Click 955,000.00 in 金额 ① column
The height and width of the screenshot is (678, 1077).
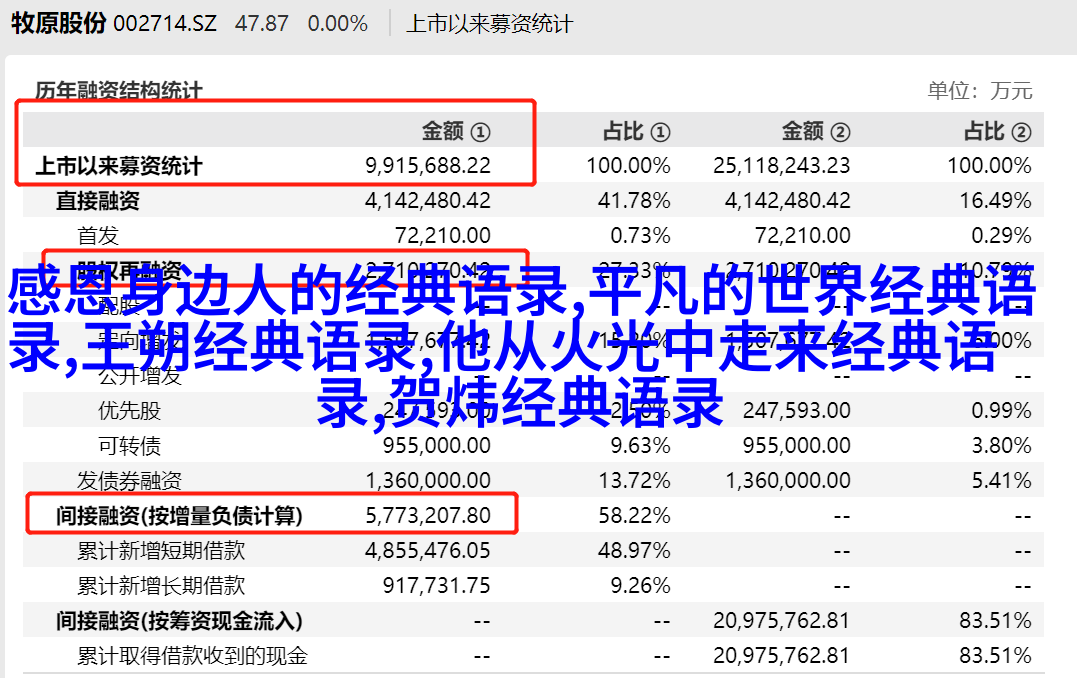437,446
